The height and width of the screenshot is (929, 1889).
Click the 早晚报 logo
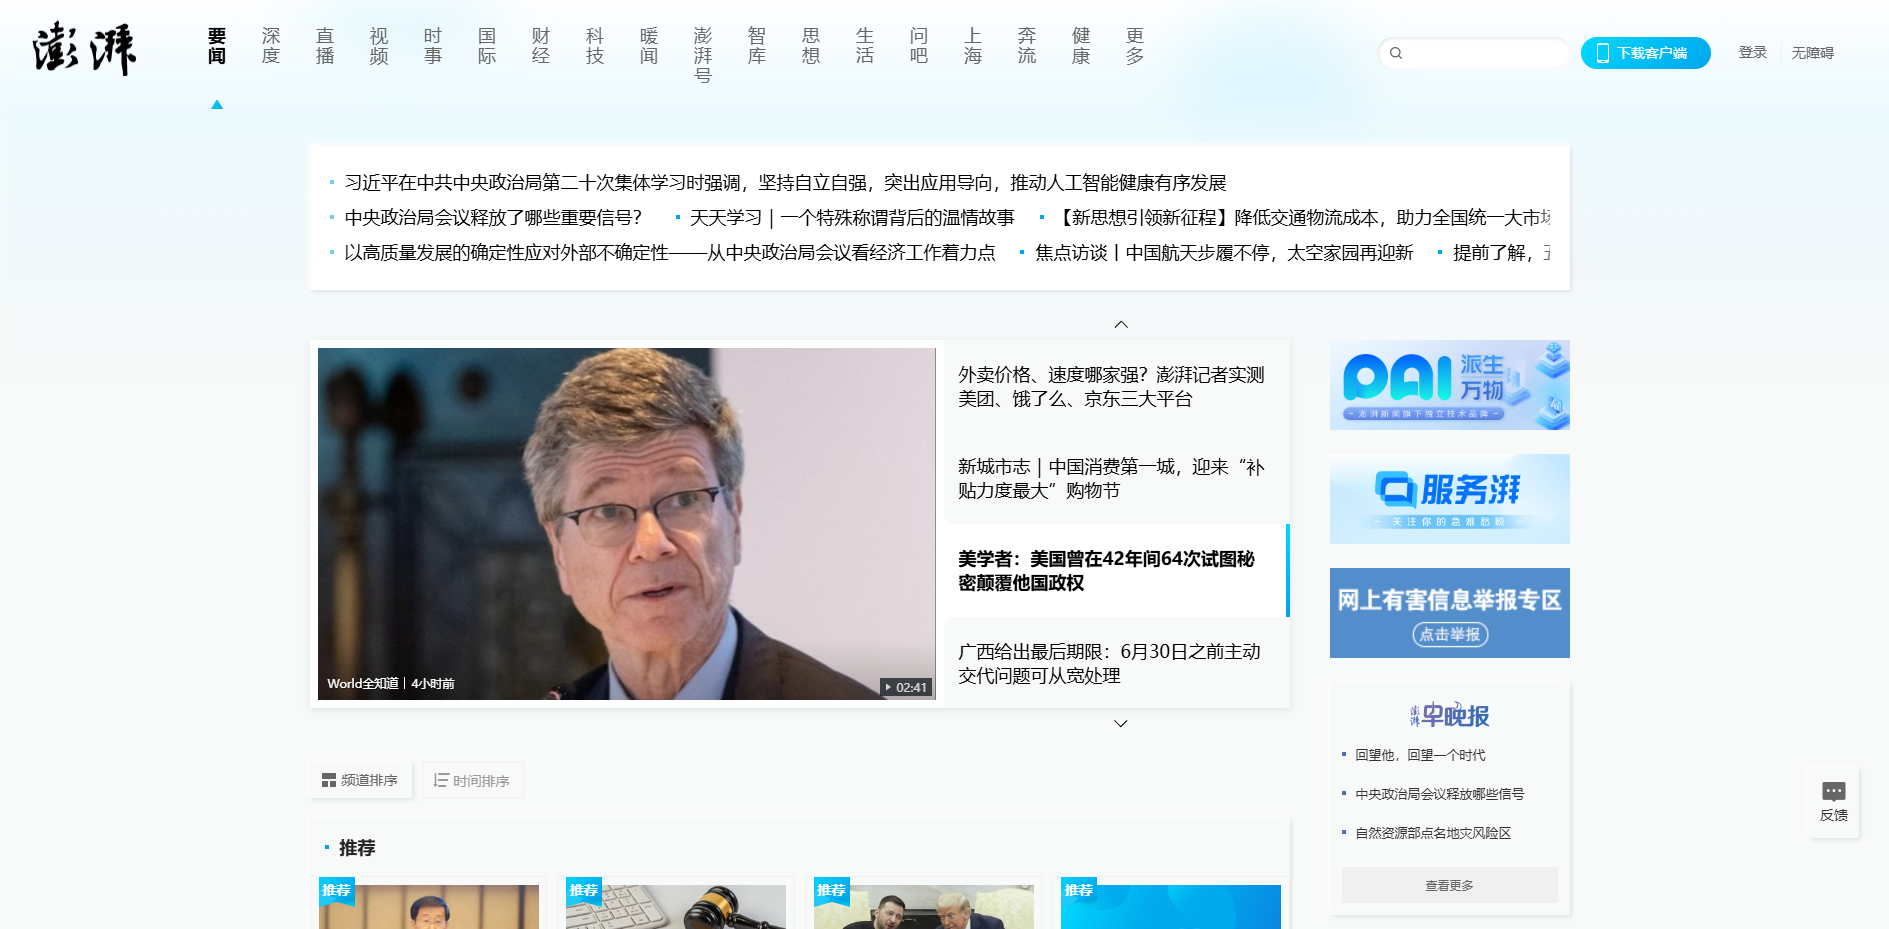pyautogui.click(x=1449, y=715)
